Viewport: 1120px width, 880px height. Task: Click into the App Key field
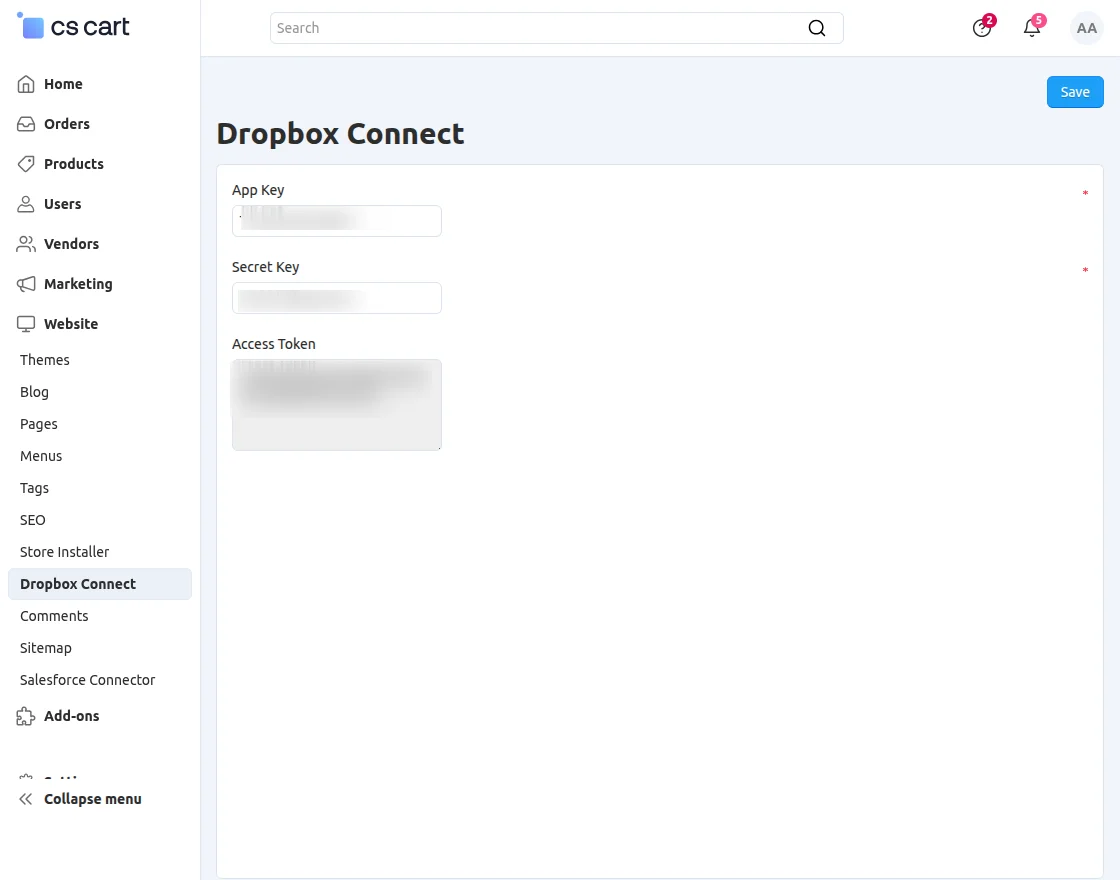point(336,221)
